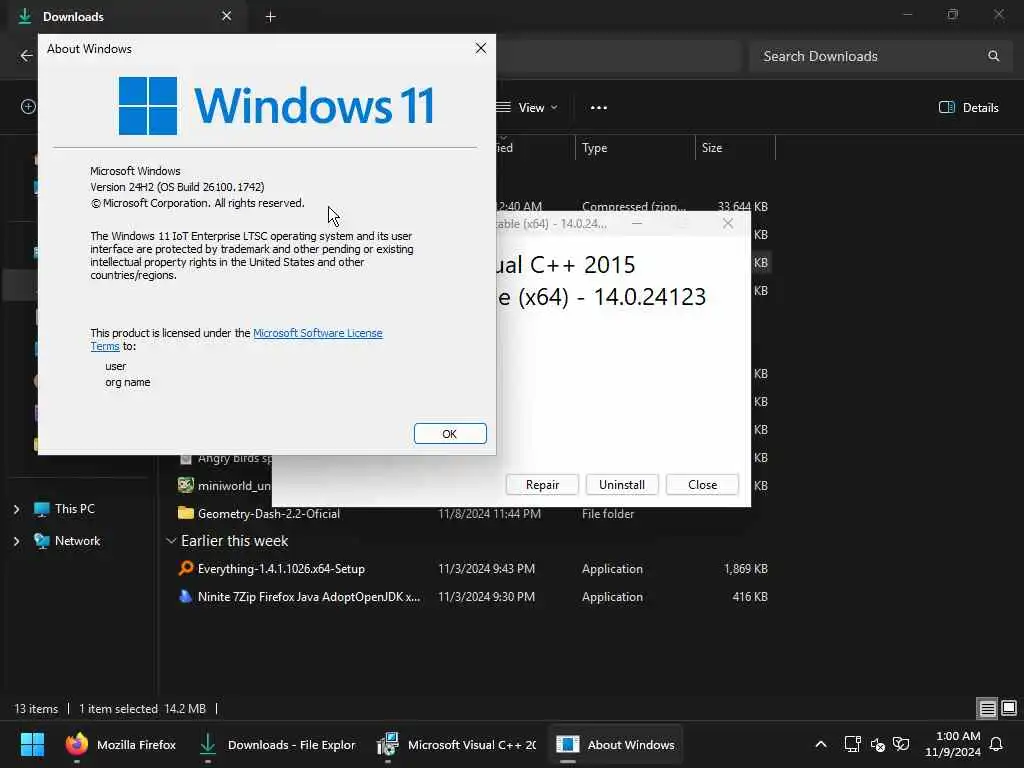Image resolution: width=1024 pixels, height=768 pixels.
Task: Click 11/3/2024 9:30 PM date cell
Action: pos(487,597)
